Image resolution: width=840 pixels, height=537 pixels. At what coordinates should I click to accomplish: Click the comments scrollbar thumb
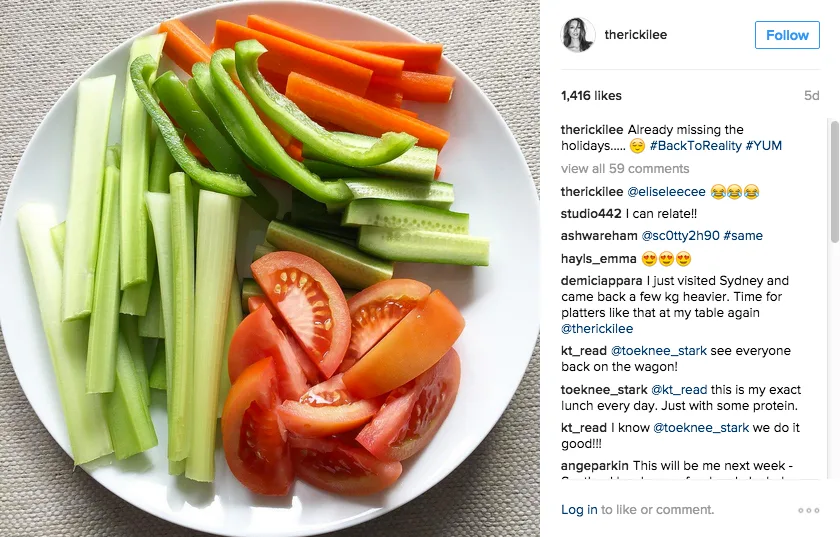click(834, 182)
